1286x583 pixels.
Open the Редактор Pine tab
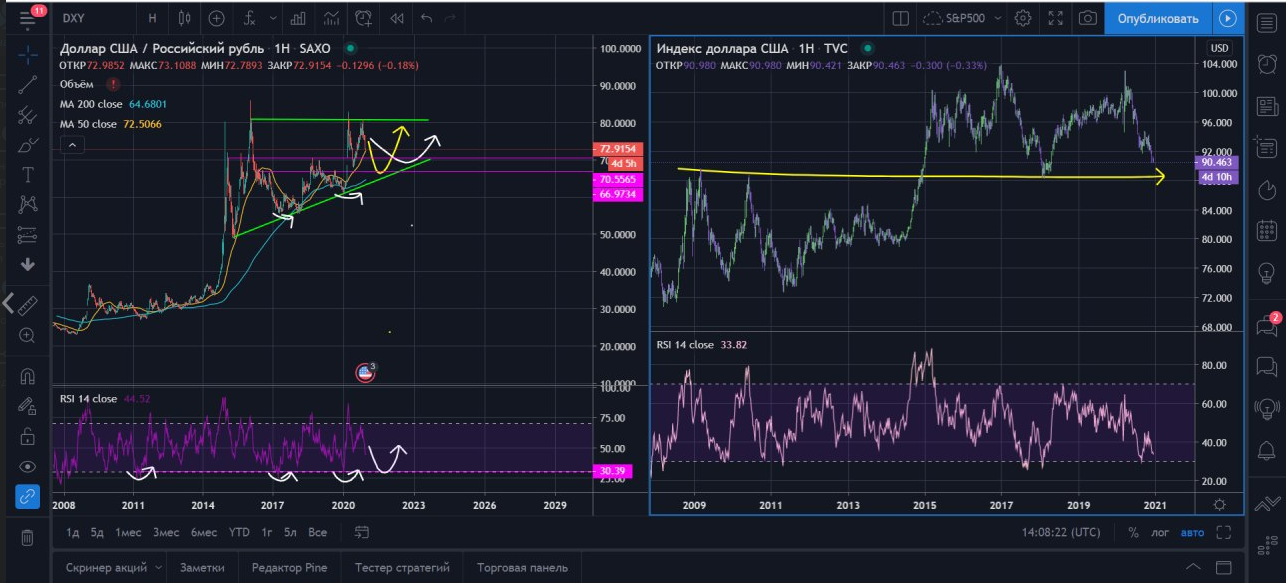coord(289,568)
